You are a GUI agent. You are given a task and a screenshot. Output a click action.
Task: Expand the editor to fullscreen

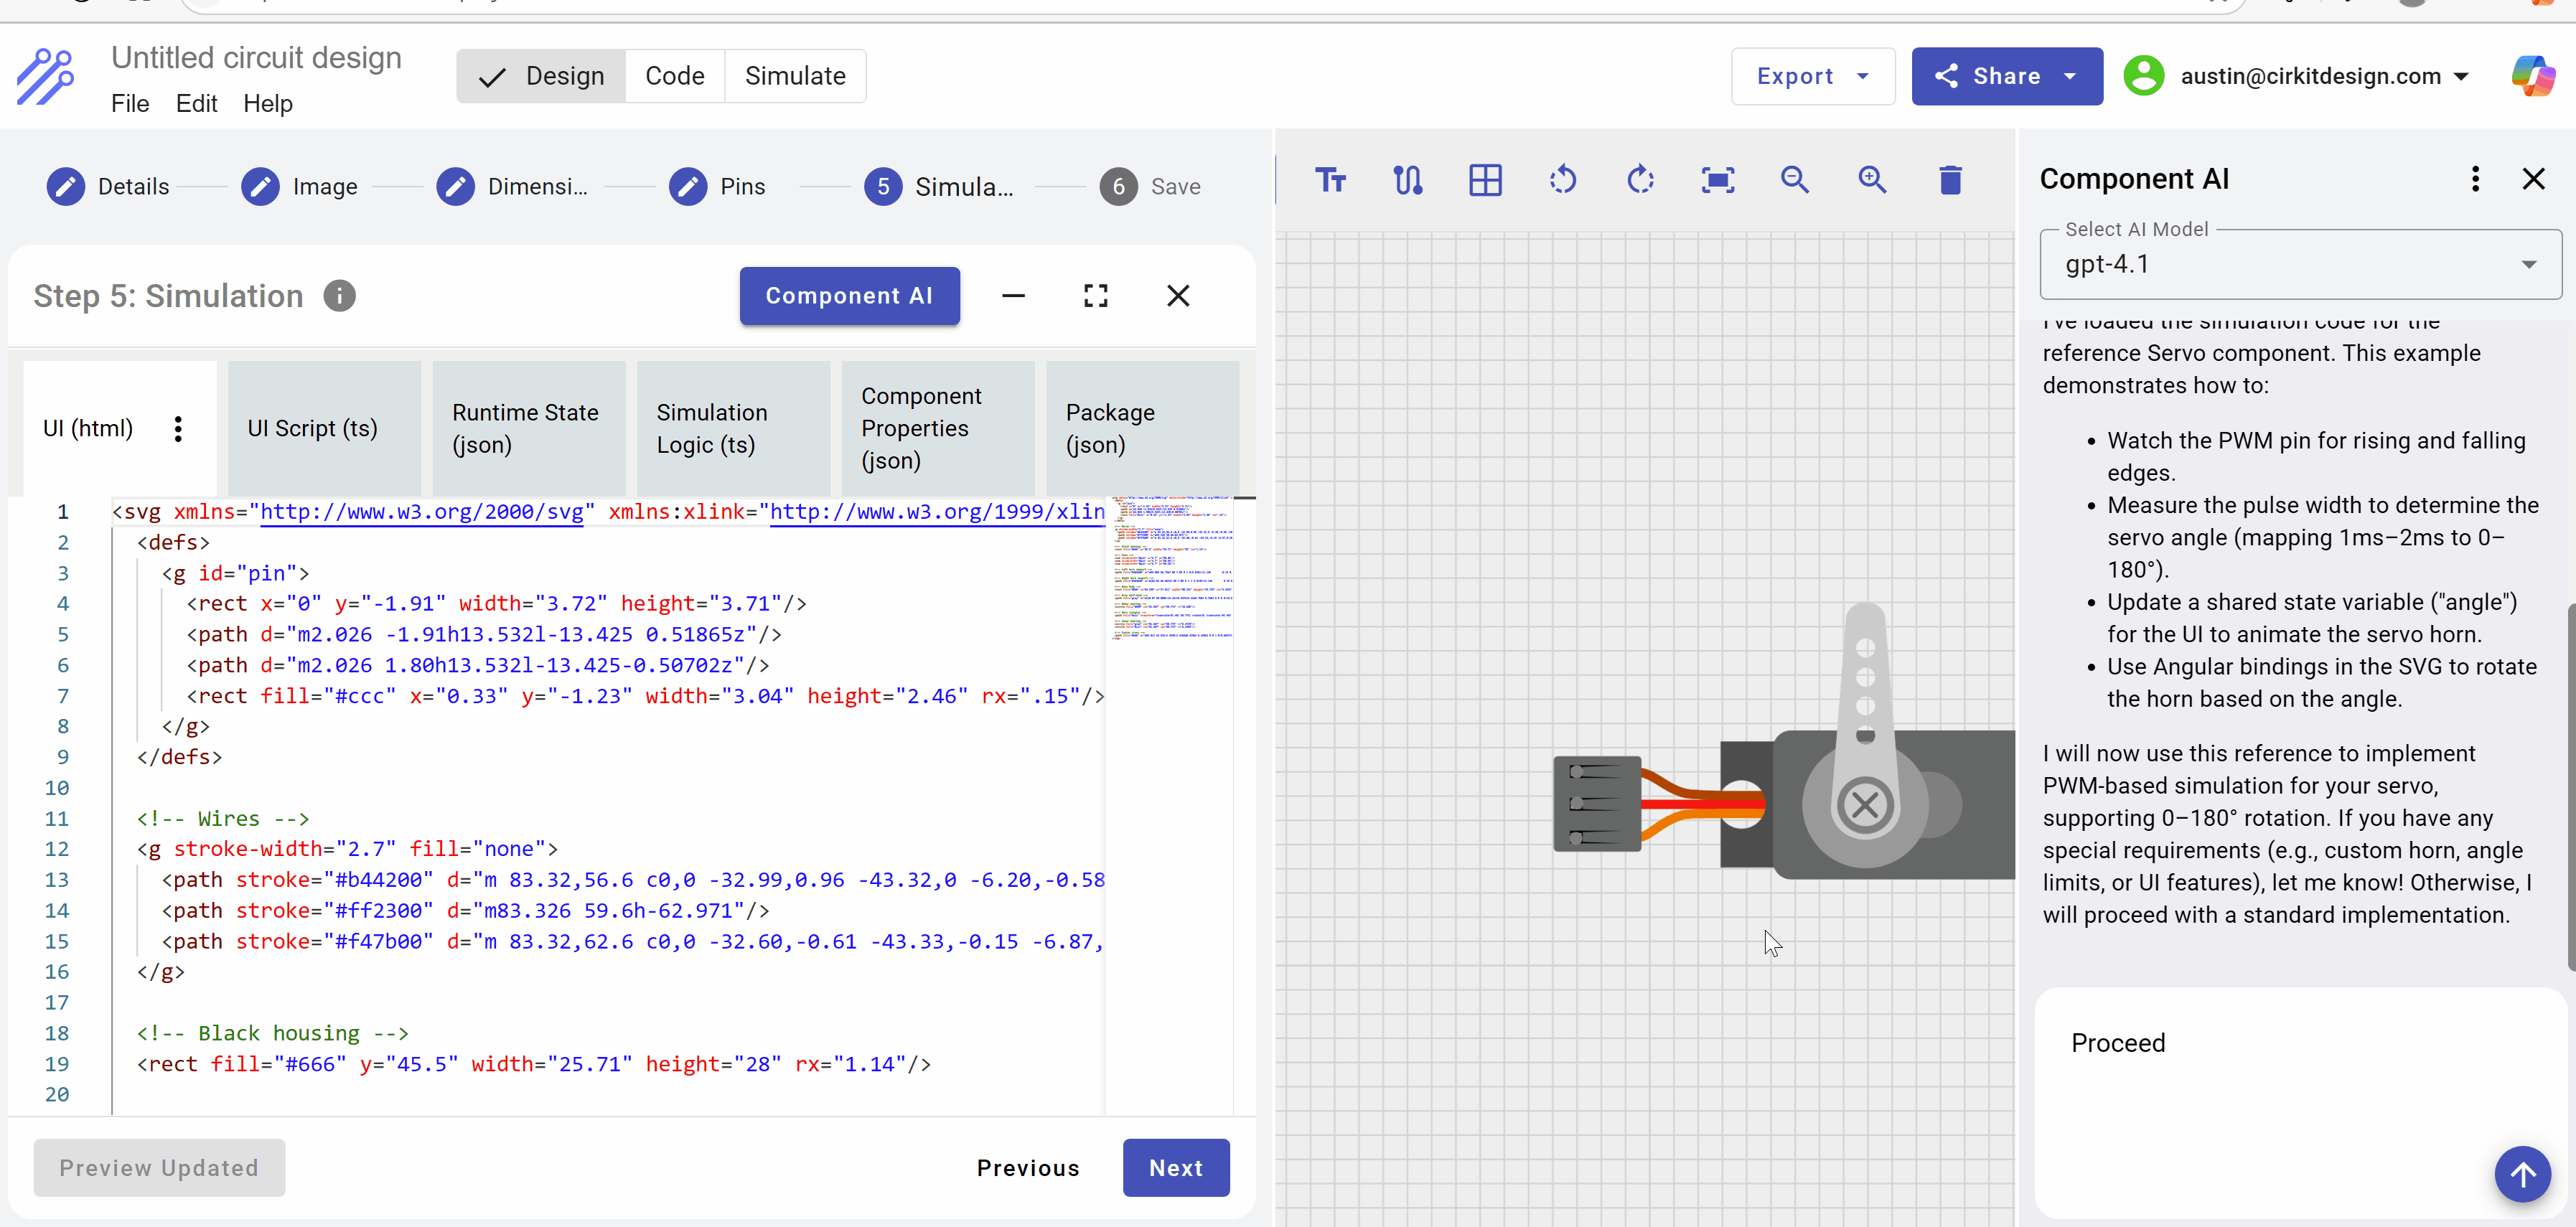pyautogui.click(x=1096, y=296)
